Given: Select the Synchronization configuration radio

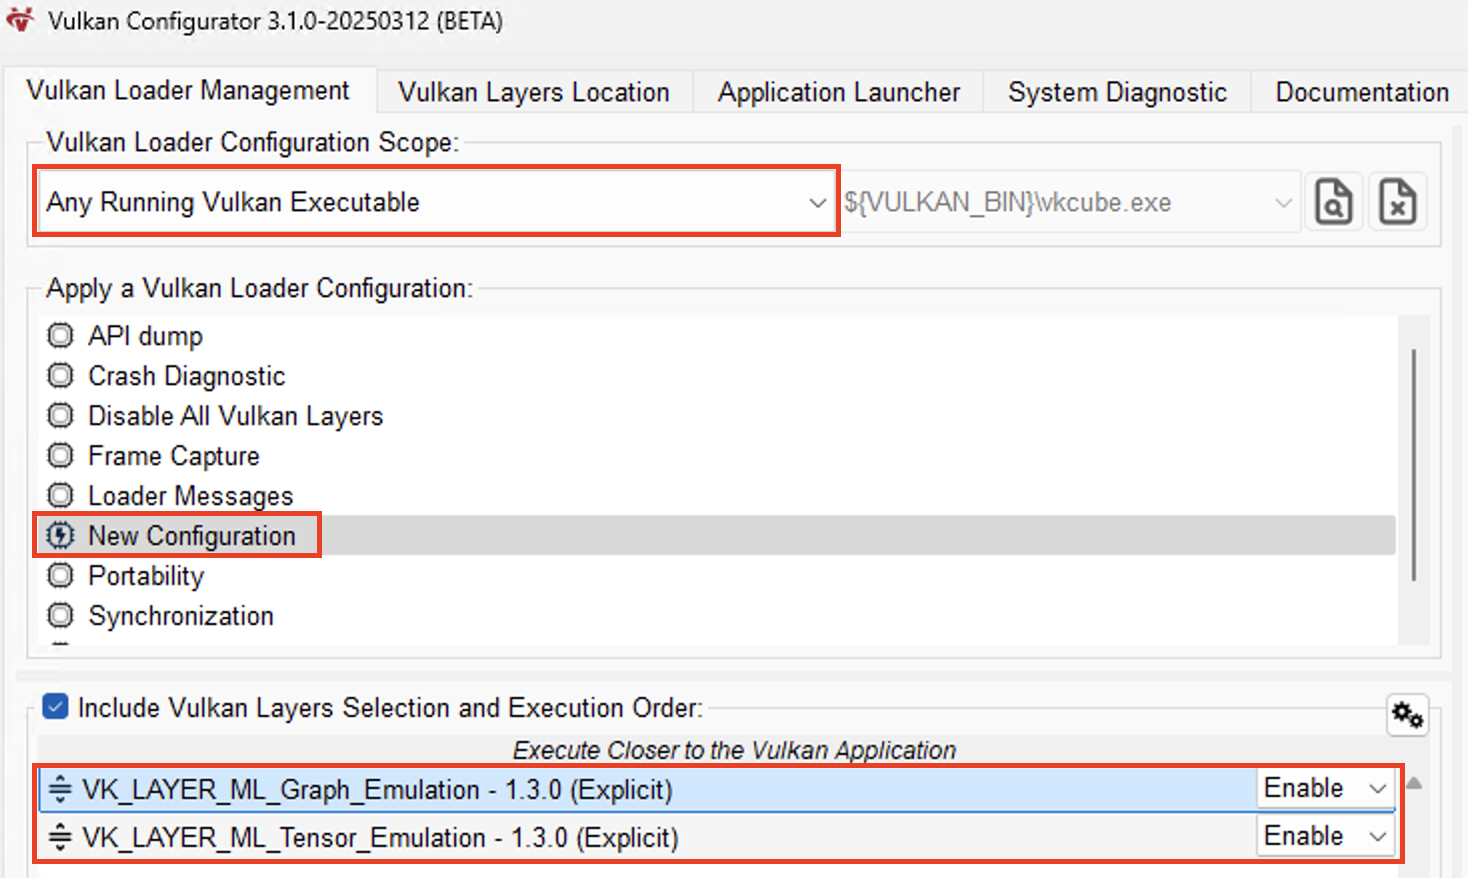Looking at the screenshot, I should point(61,615).
